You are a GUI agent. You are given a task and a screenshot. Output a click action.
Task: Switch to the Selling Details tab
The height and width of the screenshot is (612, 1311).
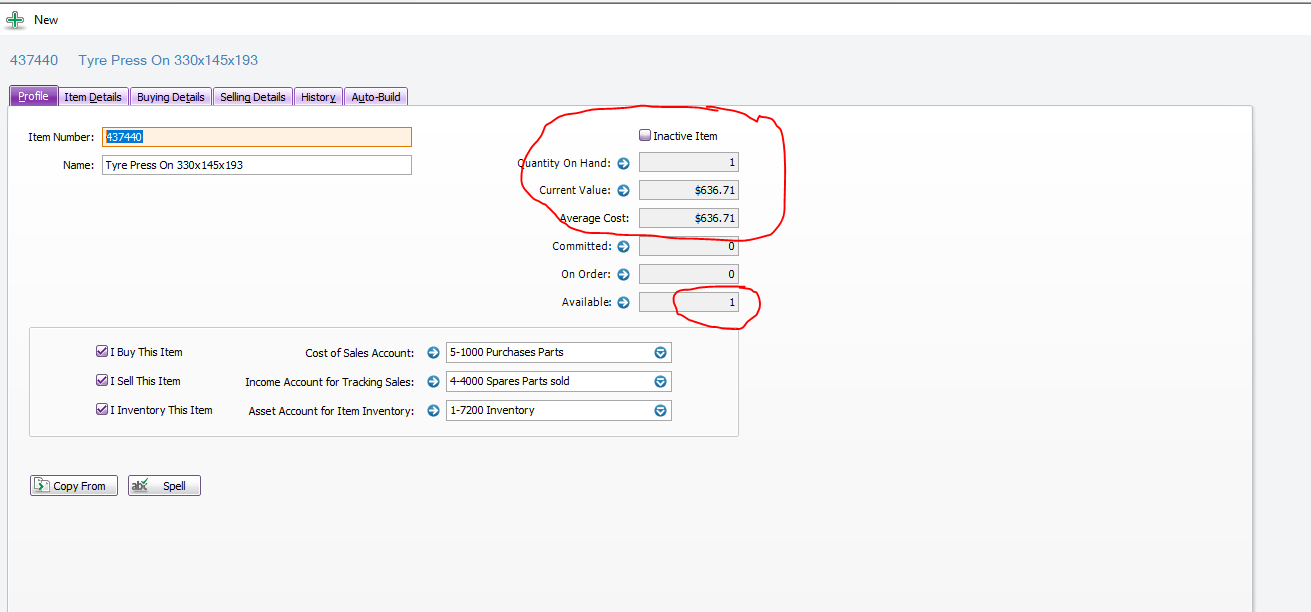tap(253, 97)
